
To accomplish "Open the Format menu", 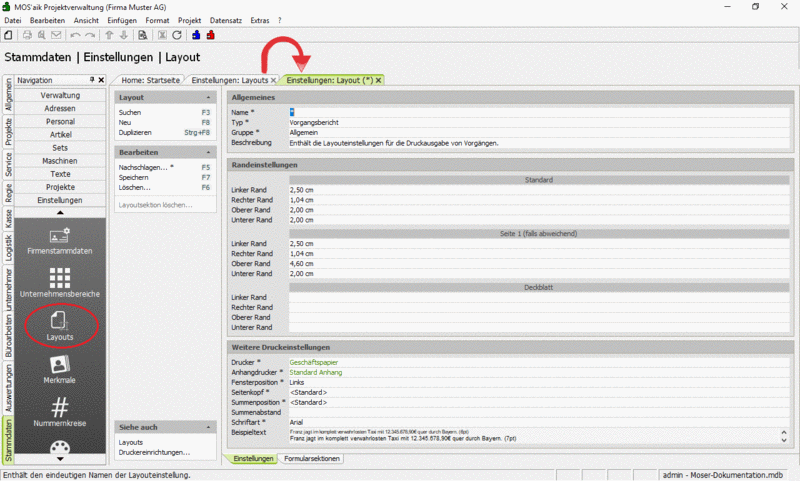I will click(157, 20).
